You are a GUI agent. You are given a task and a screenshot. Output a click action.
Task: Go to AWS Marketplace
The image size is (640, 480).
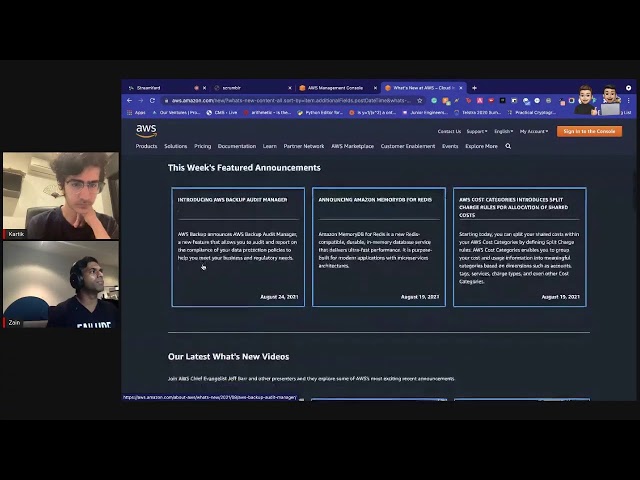pyautogui.click(x=352, y=146)
